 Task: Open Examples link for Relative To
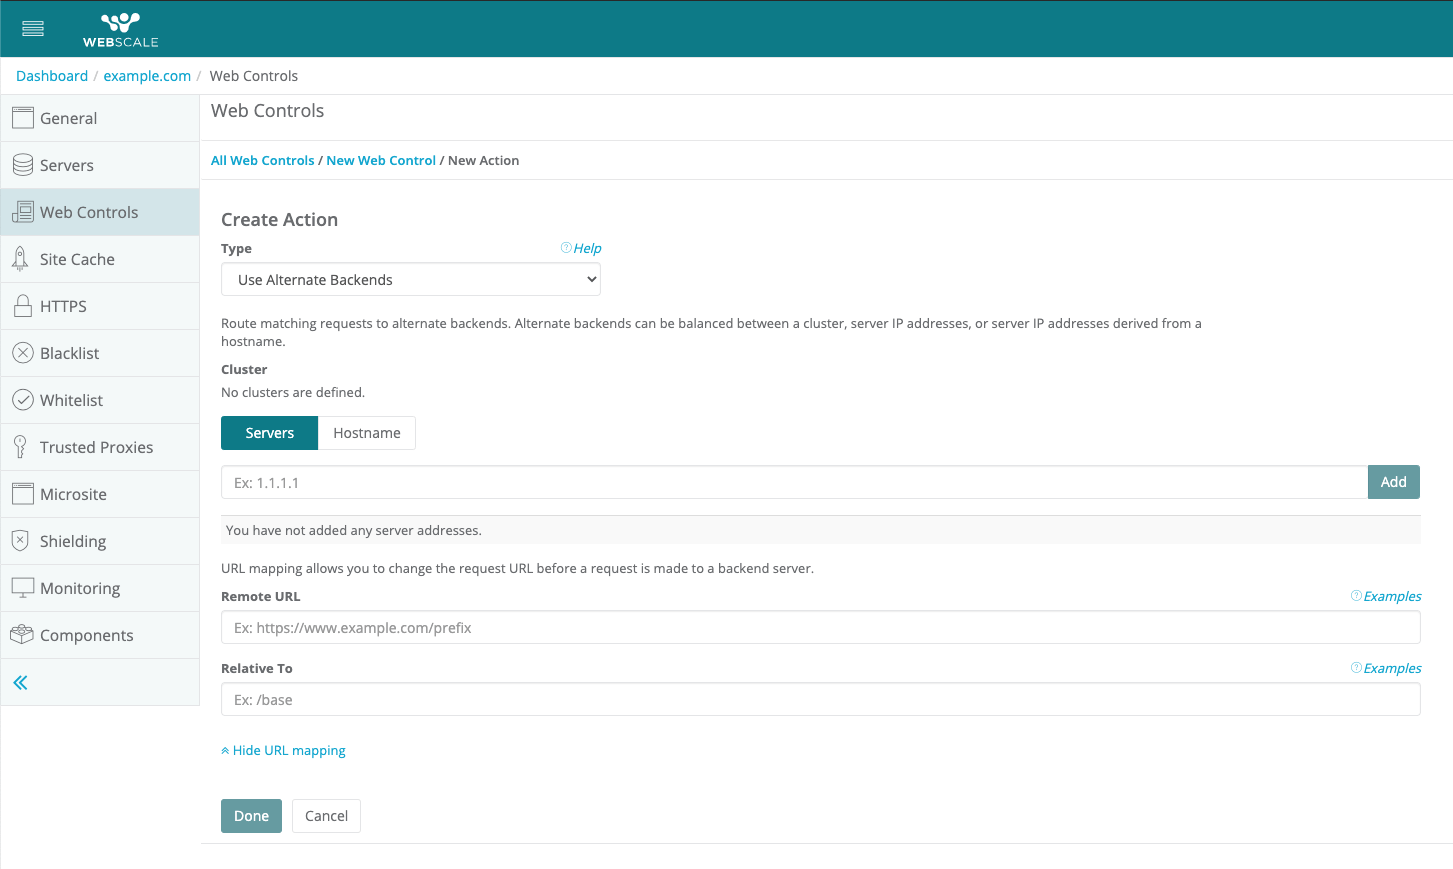pyautogui.click(x=1391, y=669)
